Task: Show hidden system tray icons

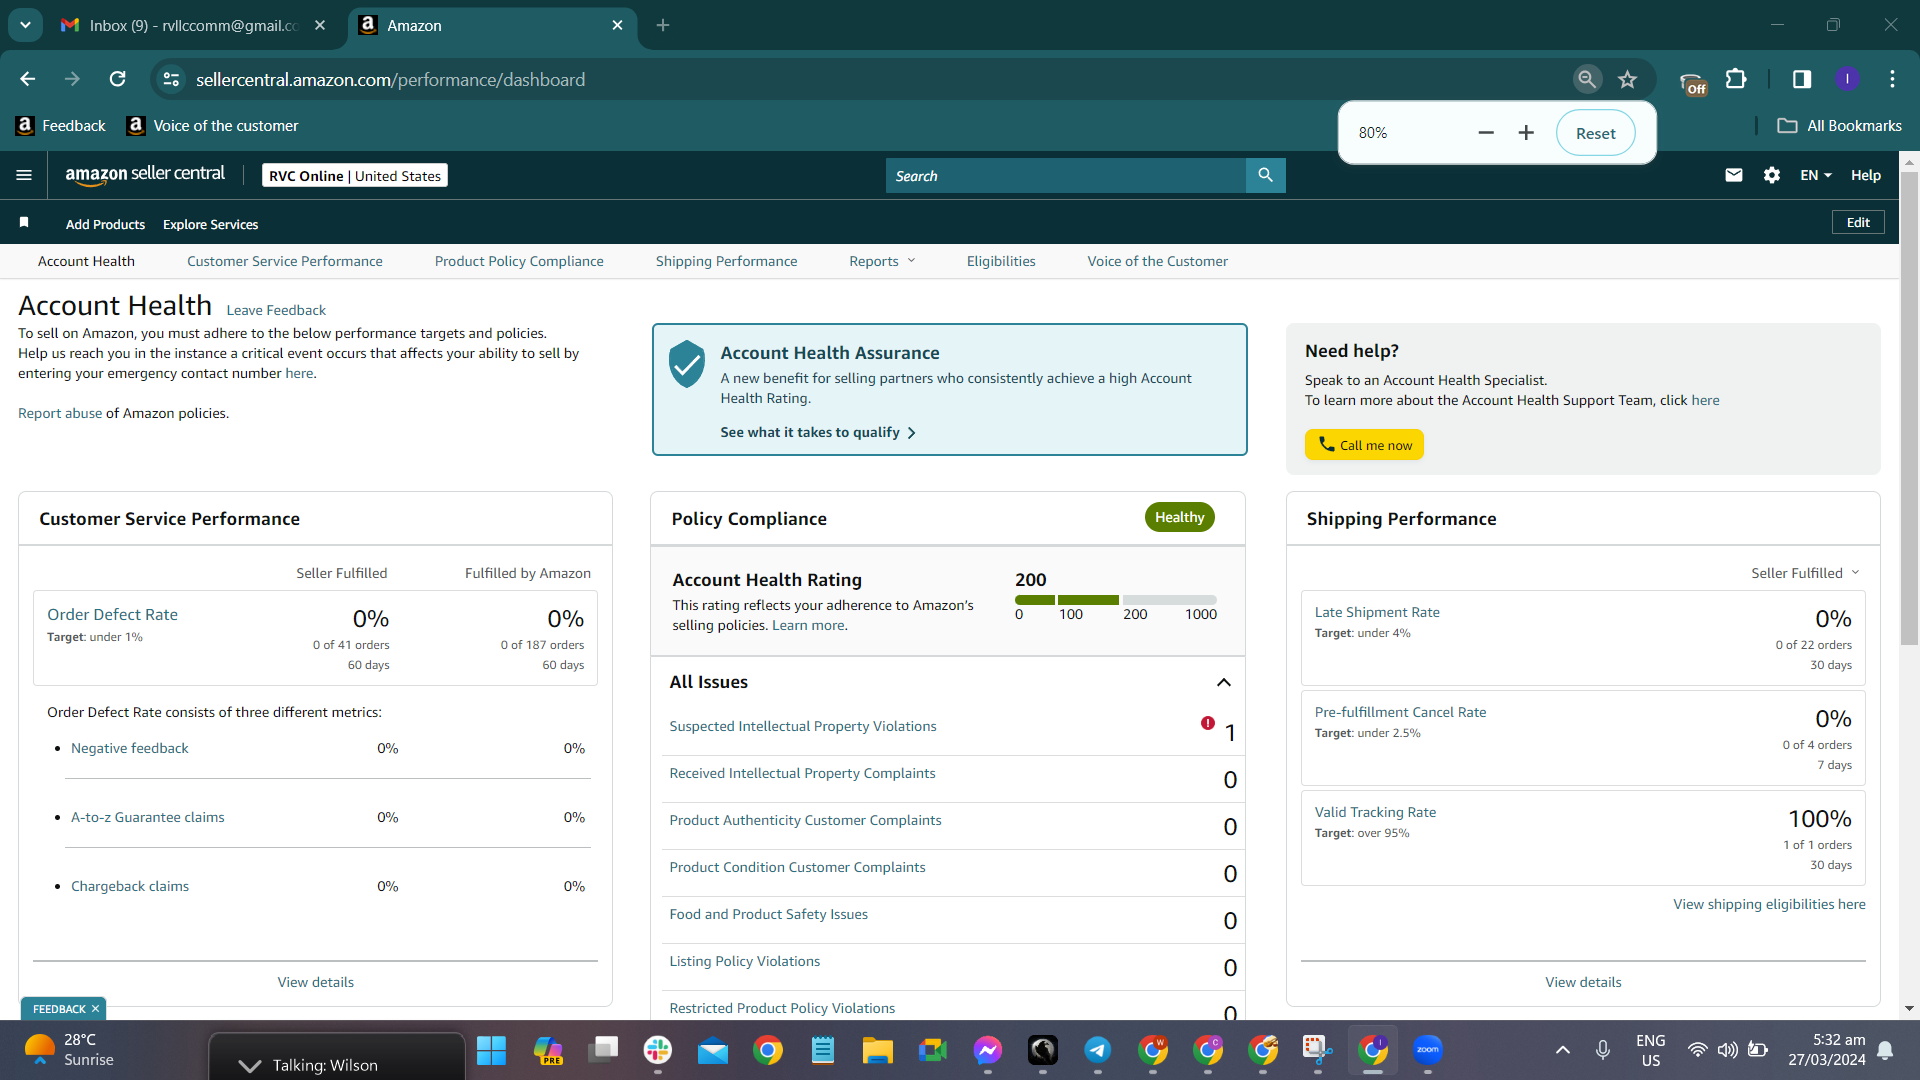Action: [1563, 1050]
